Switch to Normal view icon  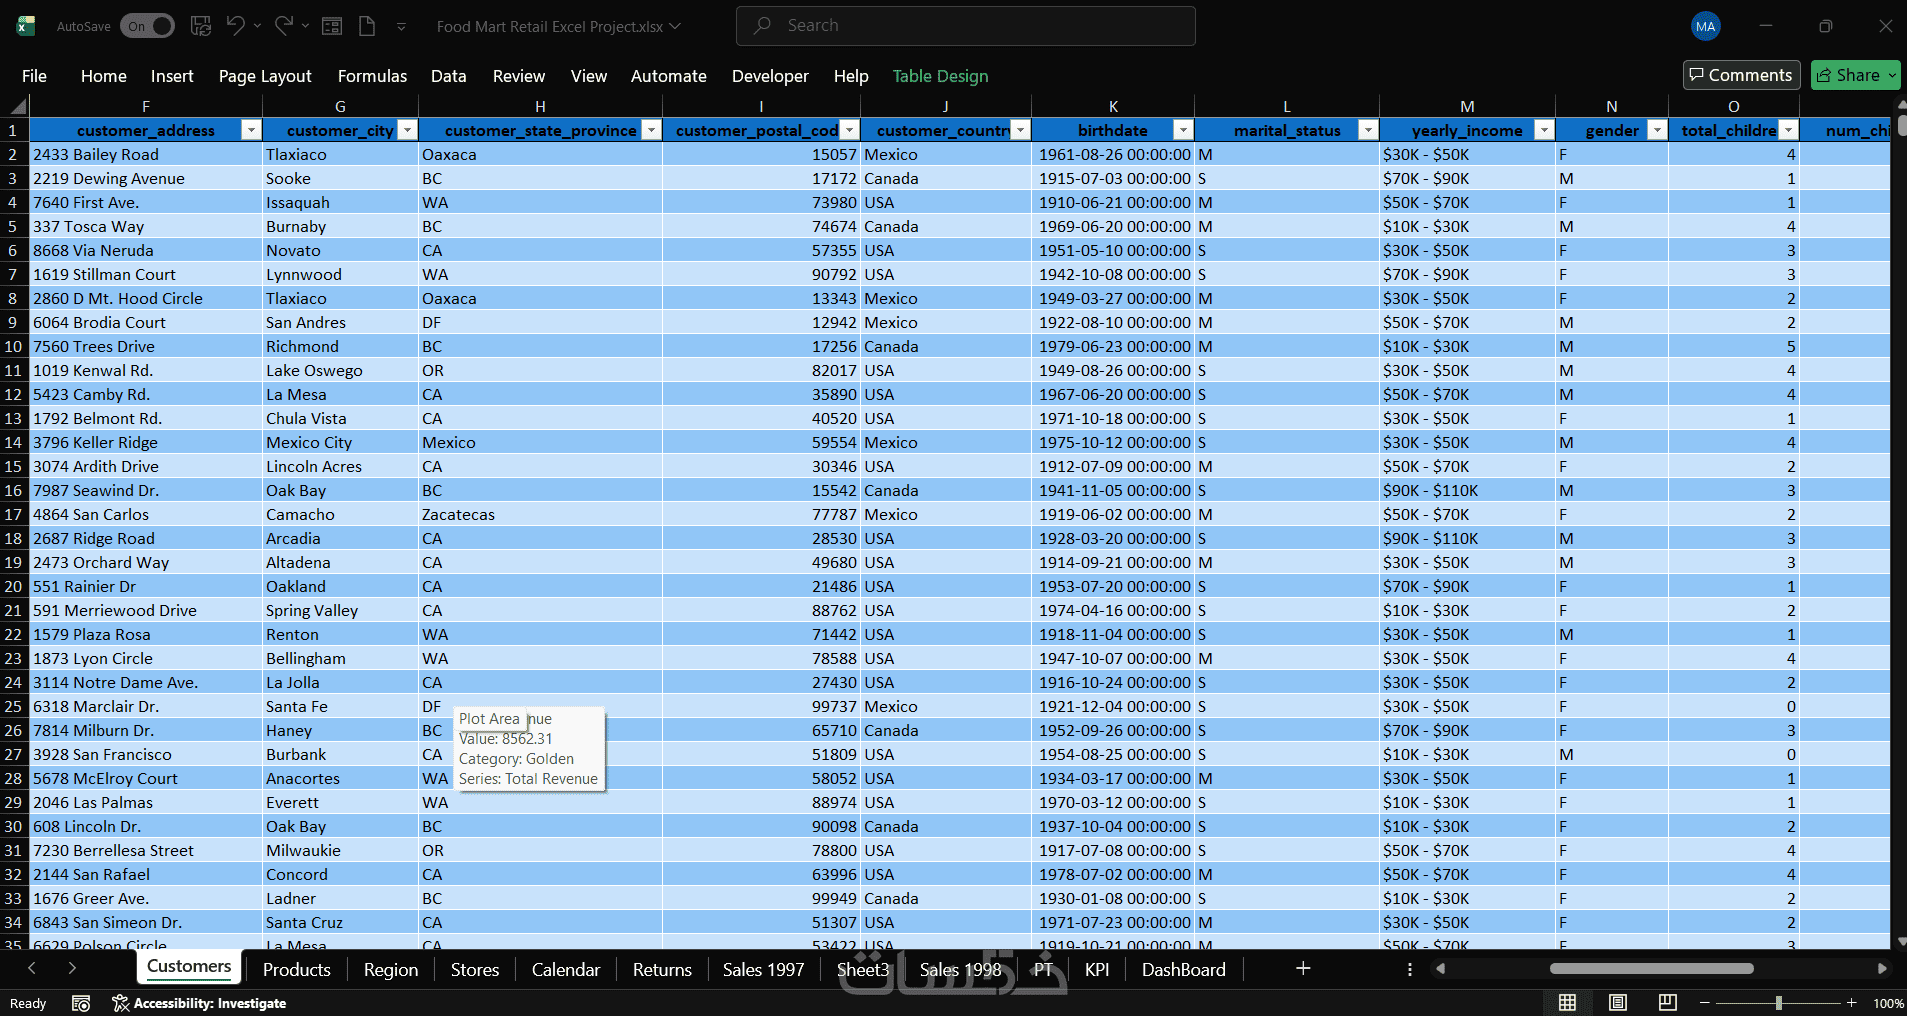pyautogui.click(x=1568, y=1003)
